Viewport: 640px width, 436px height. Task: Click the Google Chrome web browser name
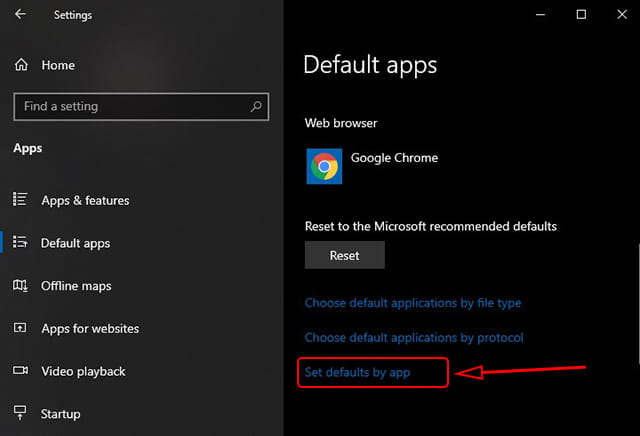click(x=394, y=158)
